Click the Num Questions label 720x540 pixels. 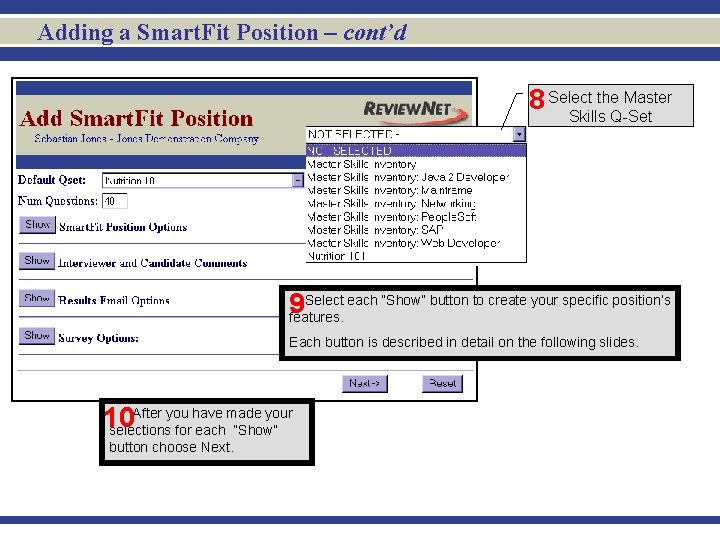[x=58, y=201]
